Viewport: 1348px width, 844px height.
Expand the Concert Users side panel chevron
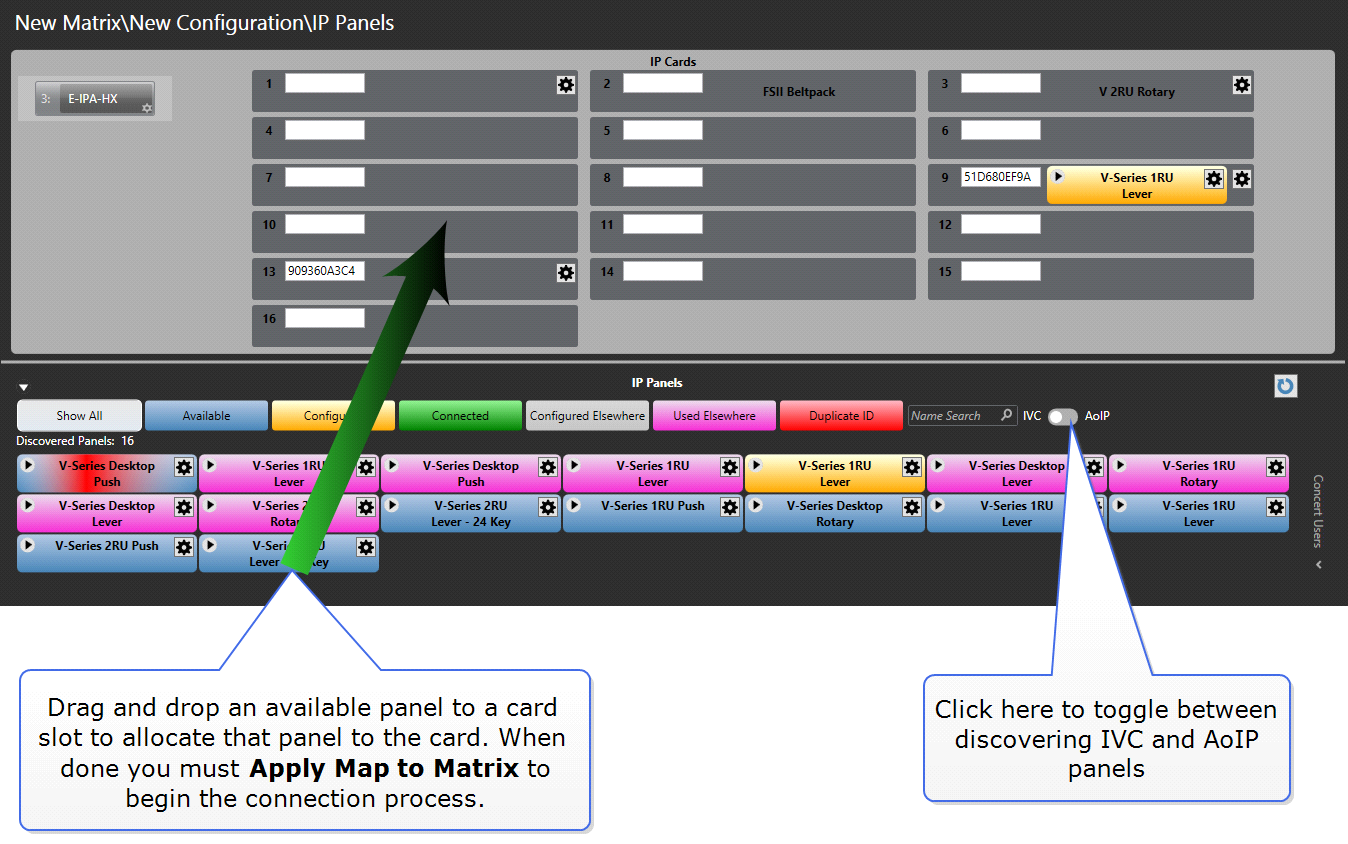(1319, 565)
